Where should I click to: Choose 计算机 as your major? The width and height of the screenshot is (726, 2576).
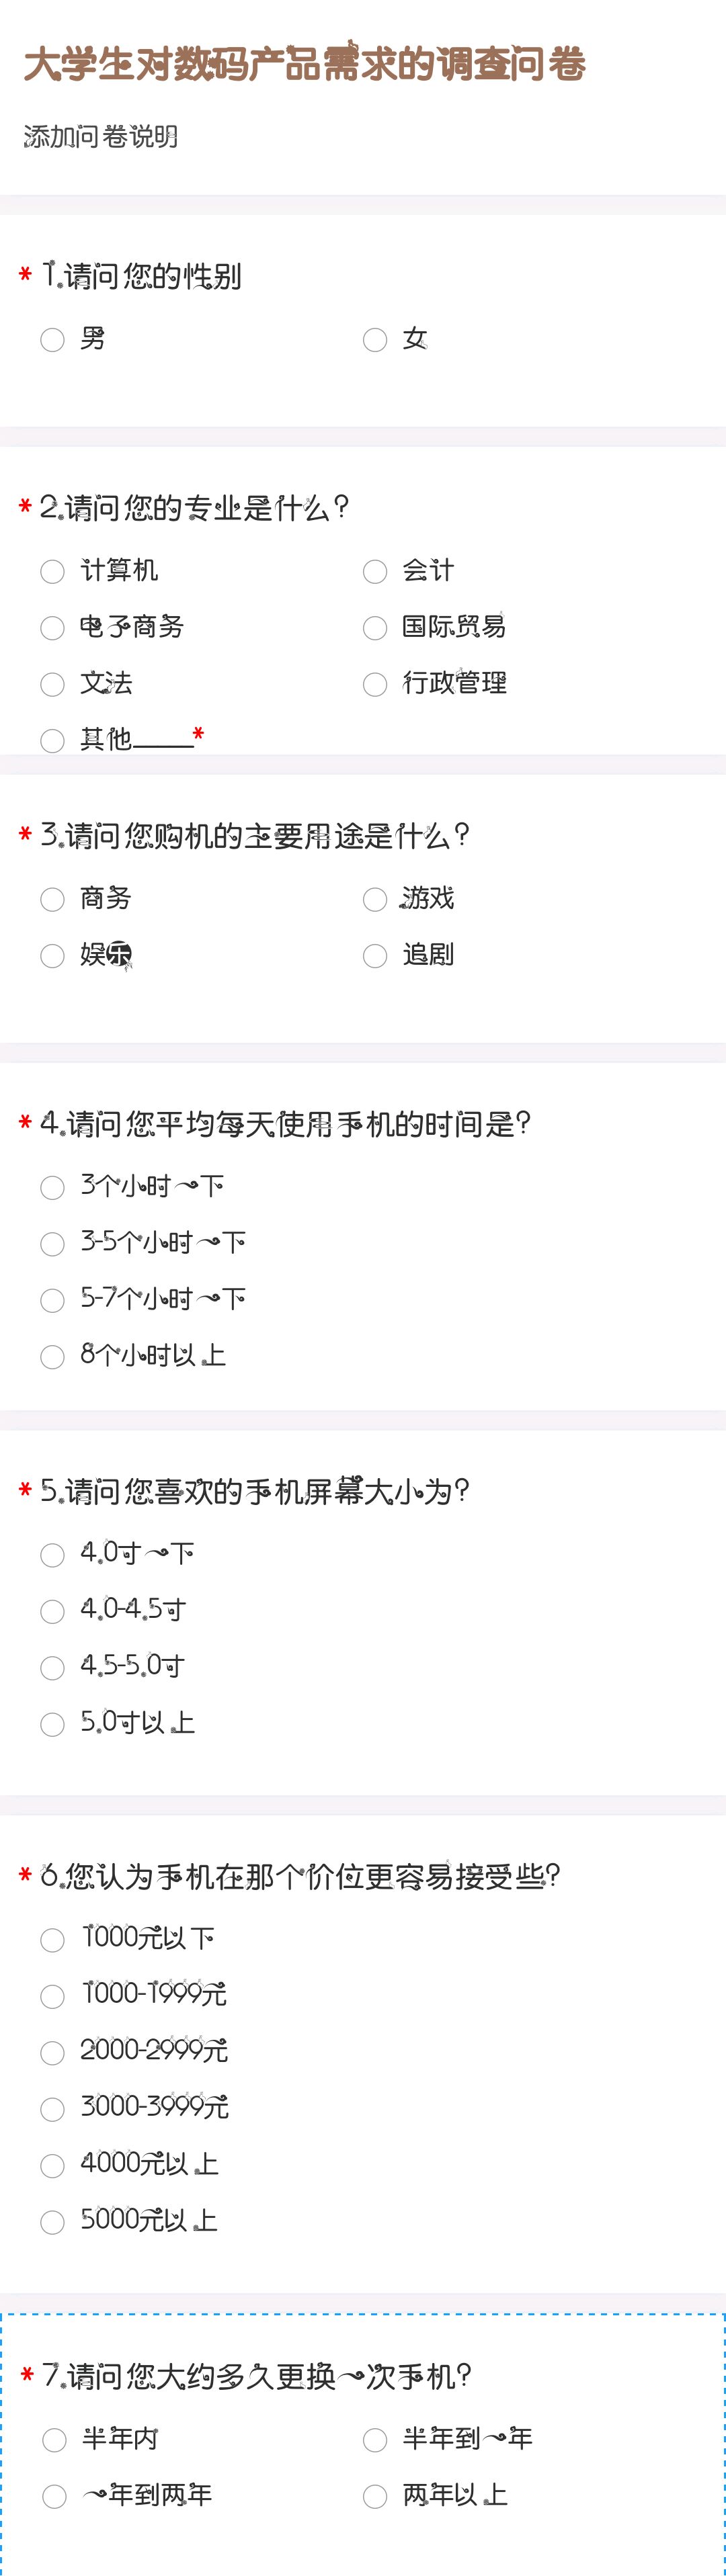click(52, 572)
